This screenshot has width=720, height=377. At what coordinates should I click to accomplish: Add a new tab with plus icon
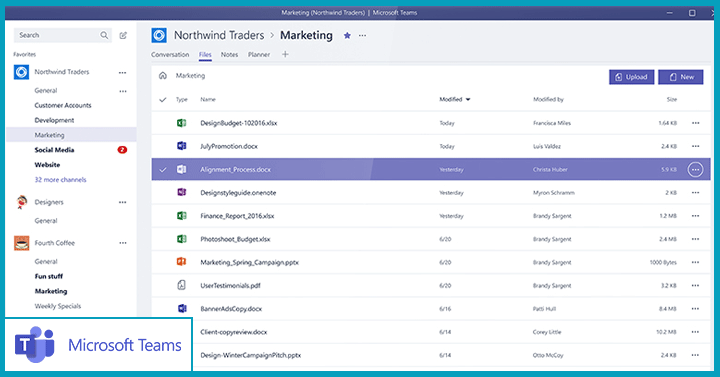[x=285, y=54]
